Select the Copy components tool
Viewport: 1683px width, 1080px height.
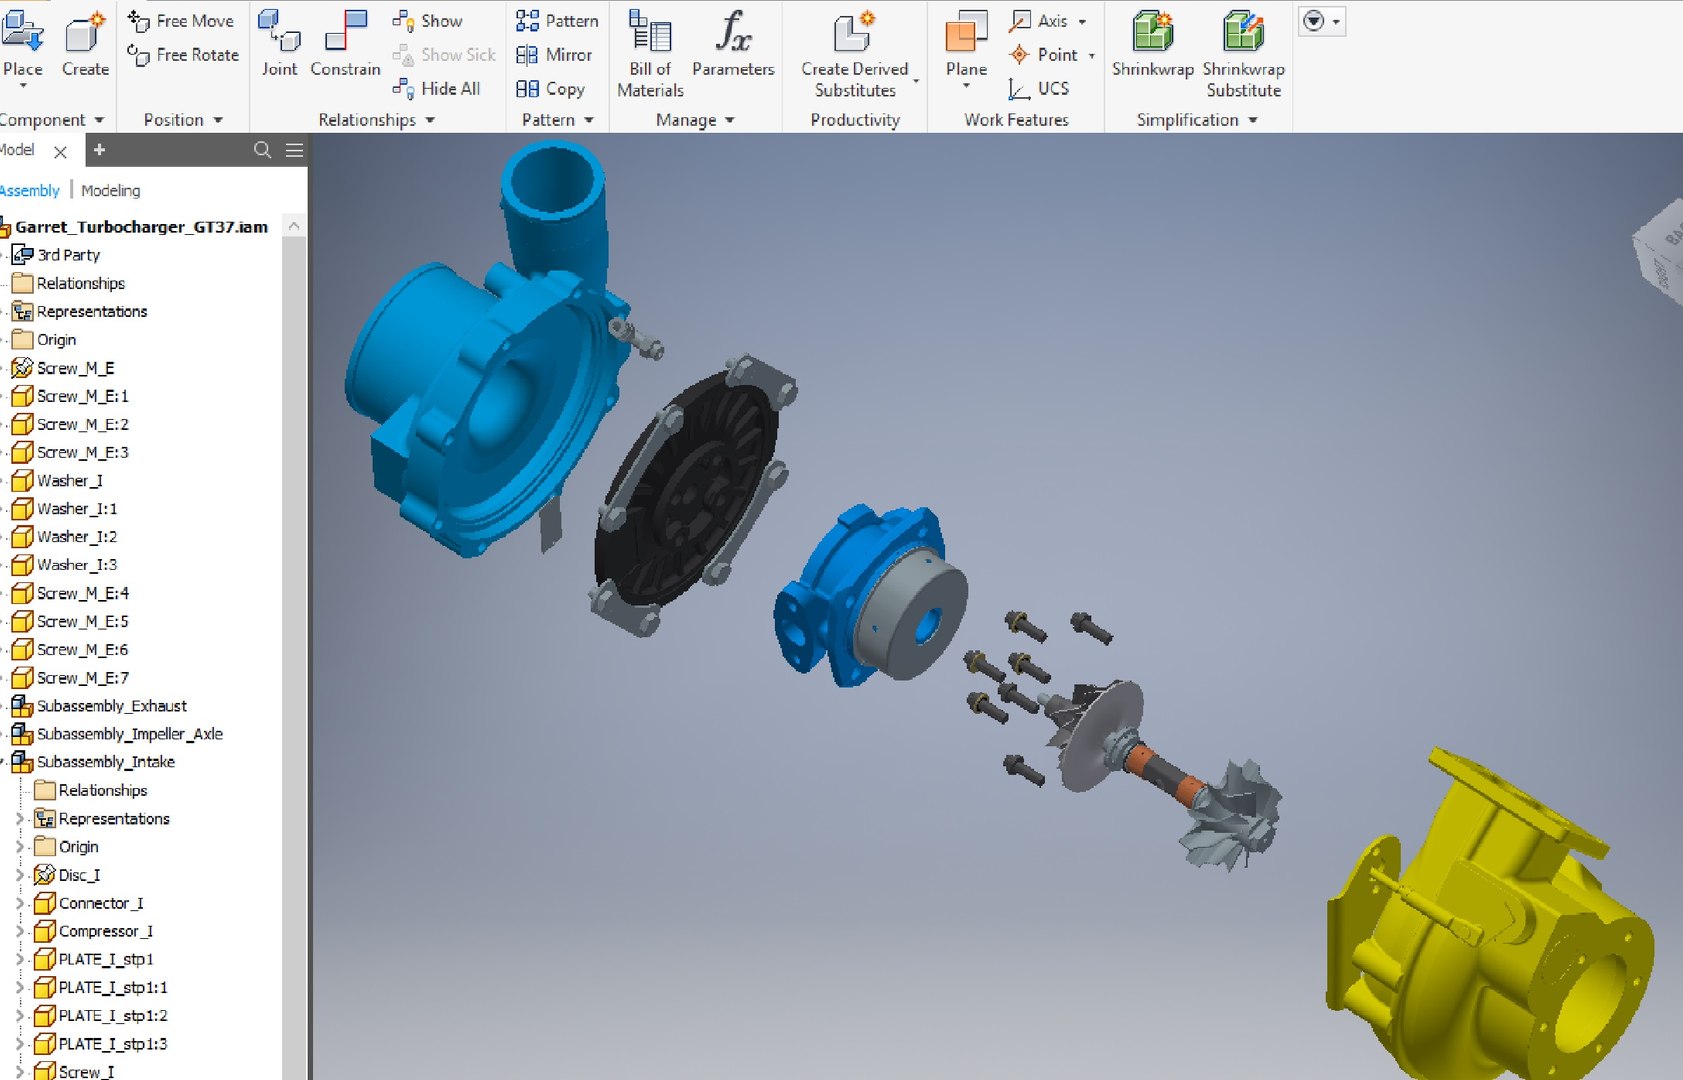coord(550,88)
